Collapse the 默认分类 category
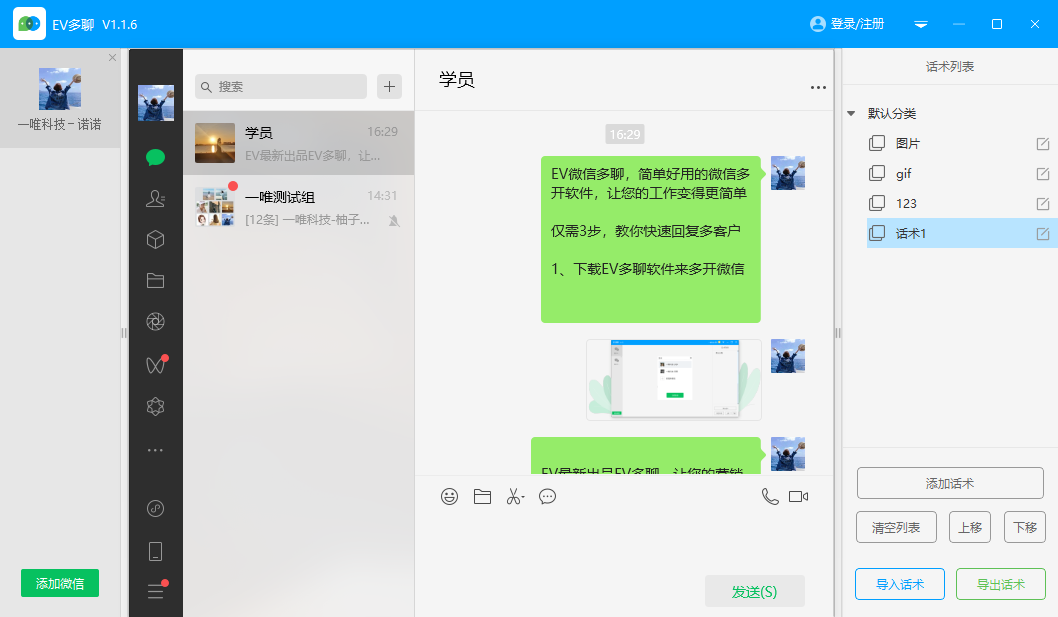This screenshot has width=1058, height=617. (x=851, y=114)
